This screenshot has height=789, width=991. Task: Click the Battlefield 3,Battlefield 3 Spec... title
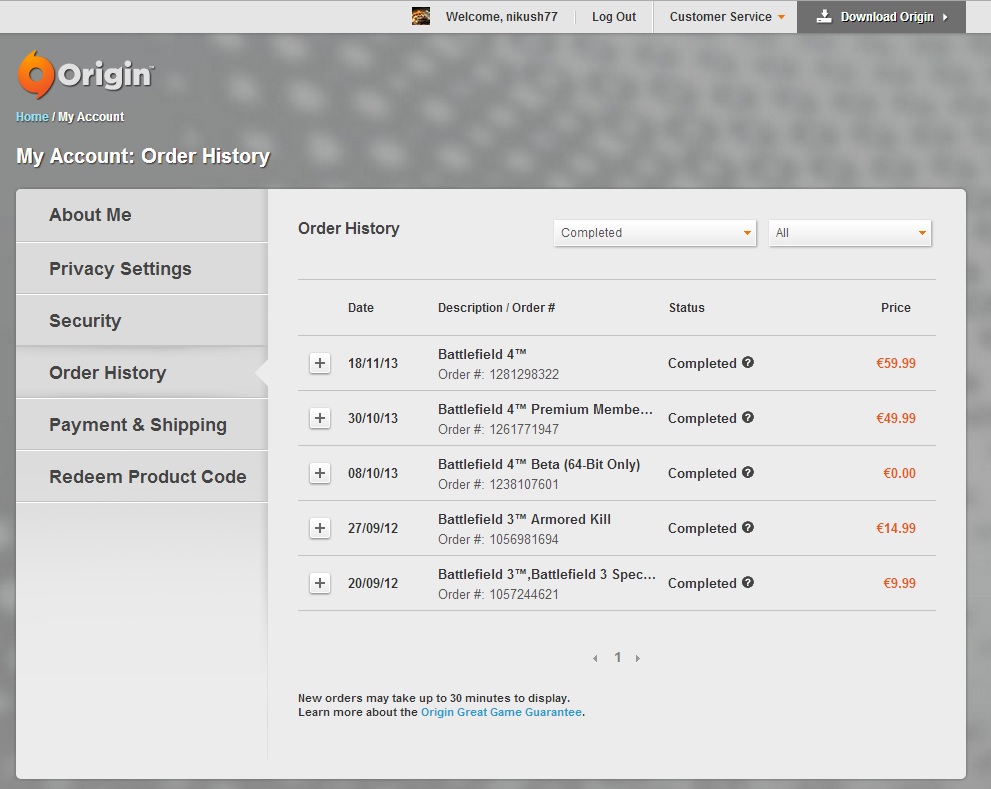[547, 575]
